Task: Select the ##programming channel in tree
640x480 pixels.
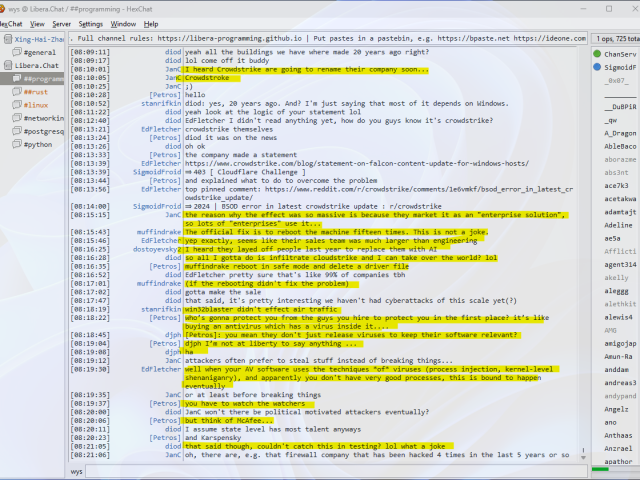Action: click(44, 78)
